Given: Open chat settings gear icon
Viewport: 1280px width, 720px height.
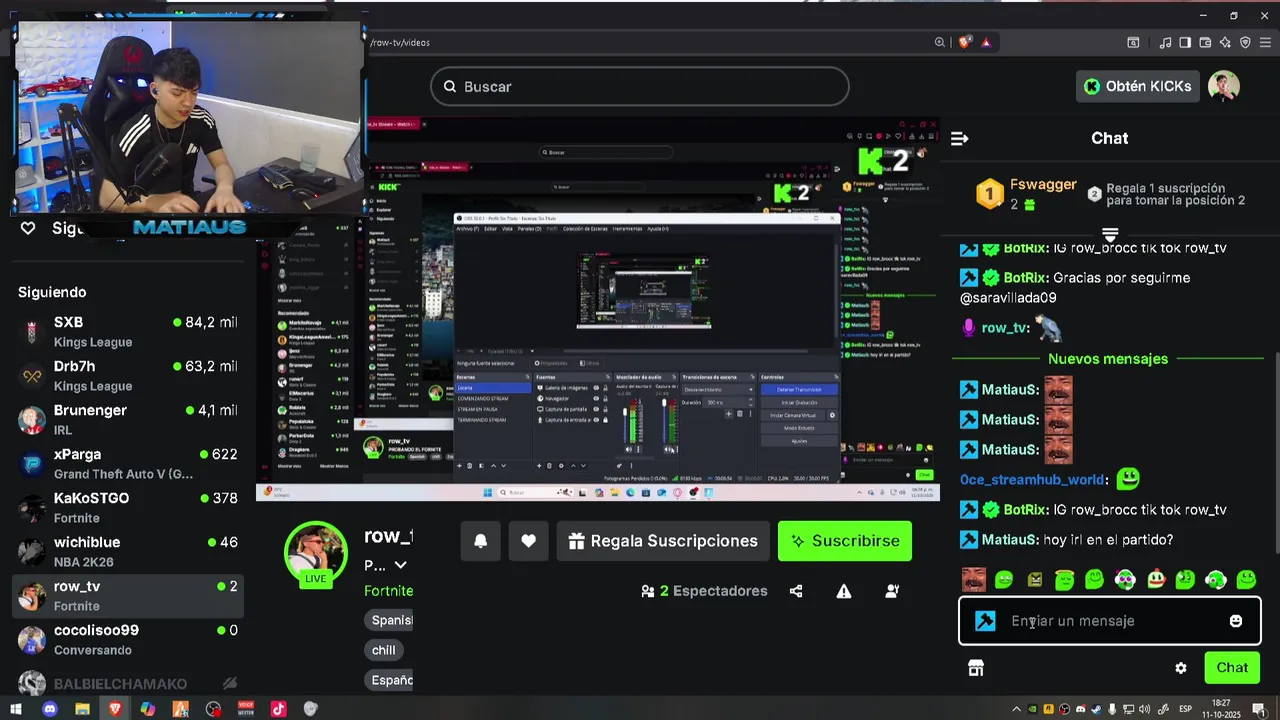Looking at the screenshot, I should 1181,668.
